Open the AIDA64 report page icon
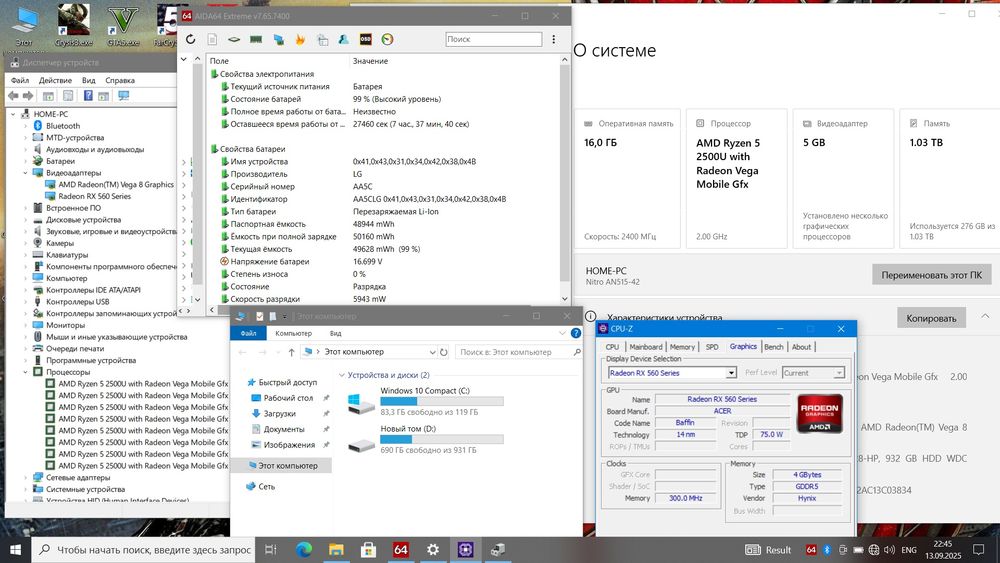Screen dimensions: 1000x563 pyautogui.click(x=212, y=40)
